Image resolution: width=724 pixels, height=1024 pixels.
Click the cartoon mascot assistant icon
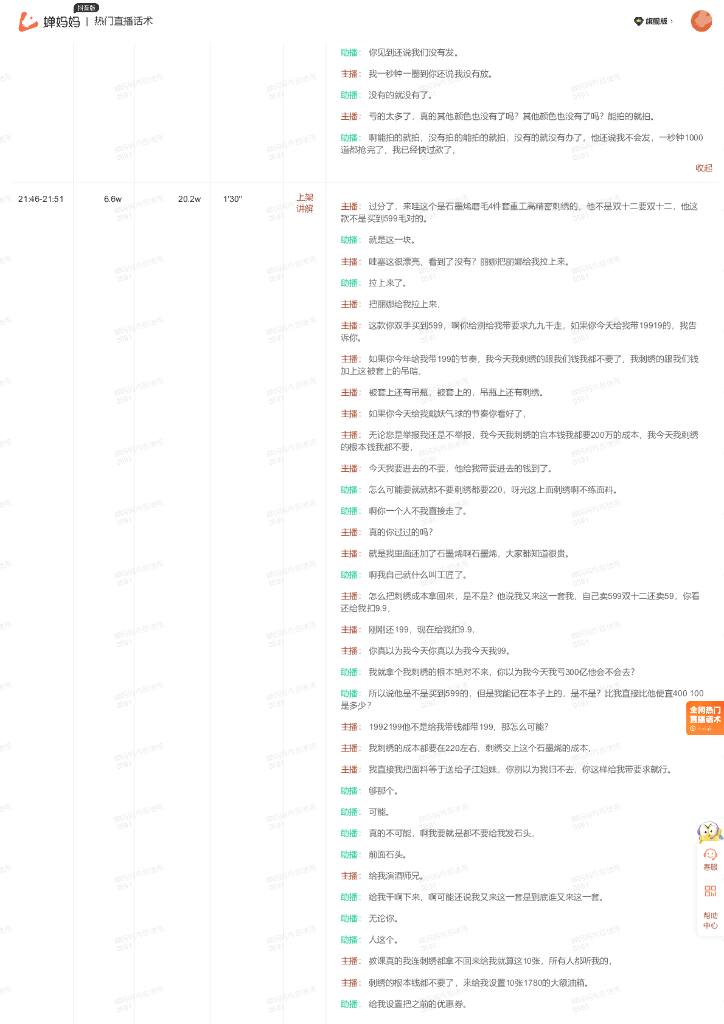click(710, 832)
